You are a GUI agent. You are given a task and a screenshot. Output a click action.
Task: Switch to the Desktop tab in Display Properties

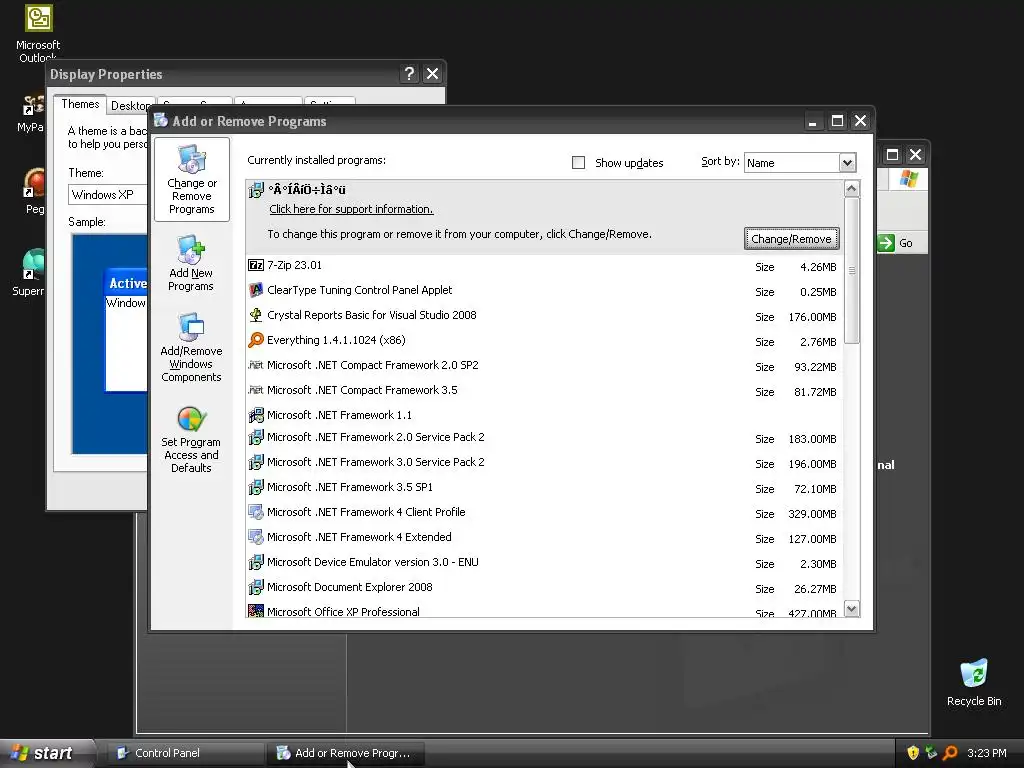point(131,106)
